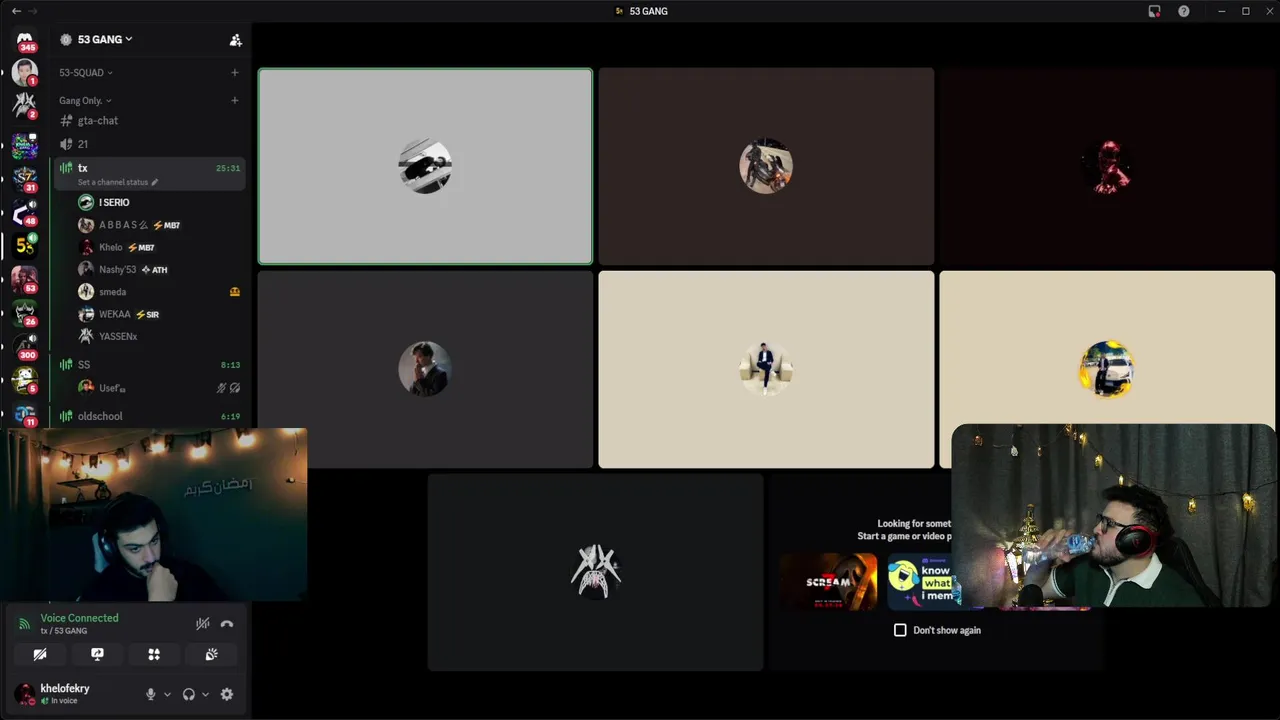The width and height of the screenshot is (1280, 720).
Task: Mute microphone toggle
Action: point(151,694)
